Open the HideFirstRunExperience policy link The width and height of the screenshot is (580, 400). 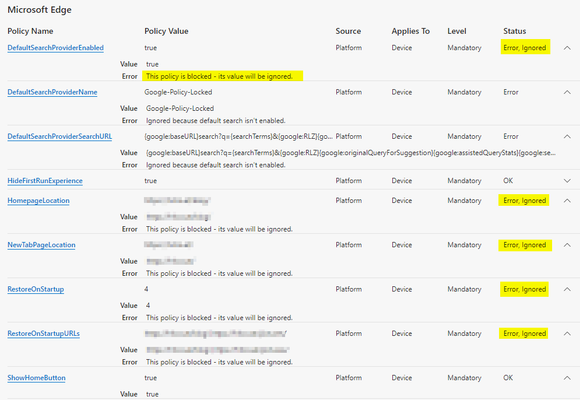[x=45, y=181]
